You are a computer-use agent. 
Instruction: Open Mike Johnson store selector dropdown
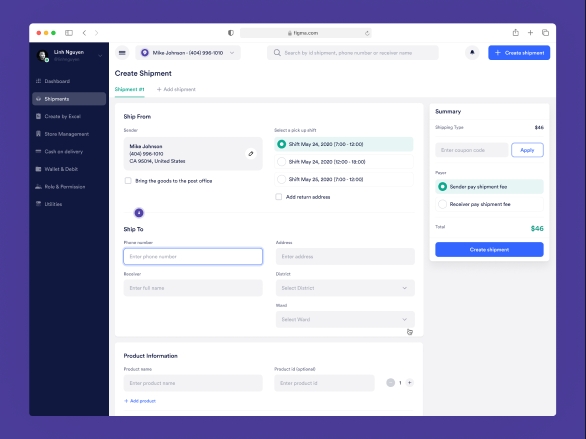click(x=188, y=53)
